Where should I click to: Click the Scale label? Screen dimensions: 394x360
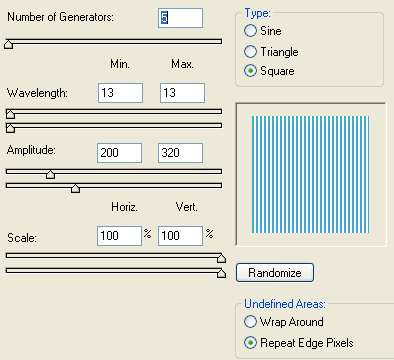point(22,238)
